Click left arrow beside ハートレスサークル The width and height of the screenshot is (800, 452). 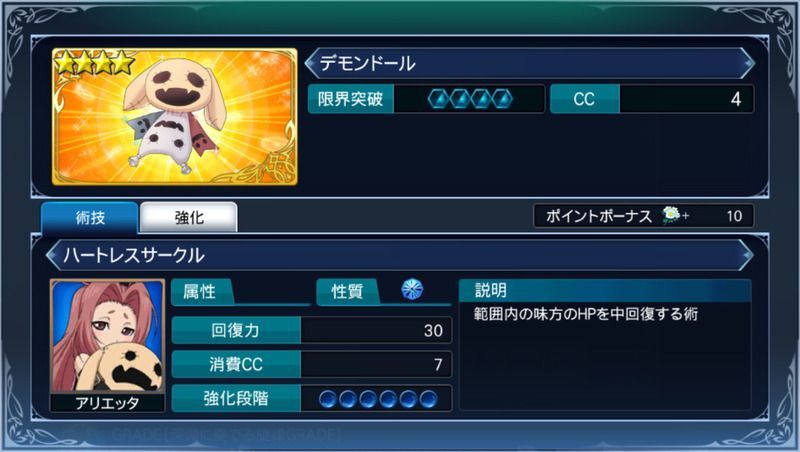[52, 255]
